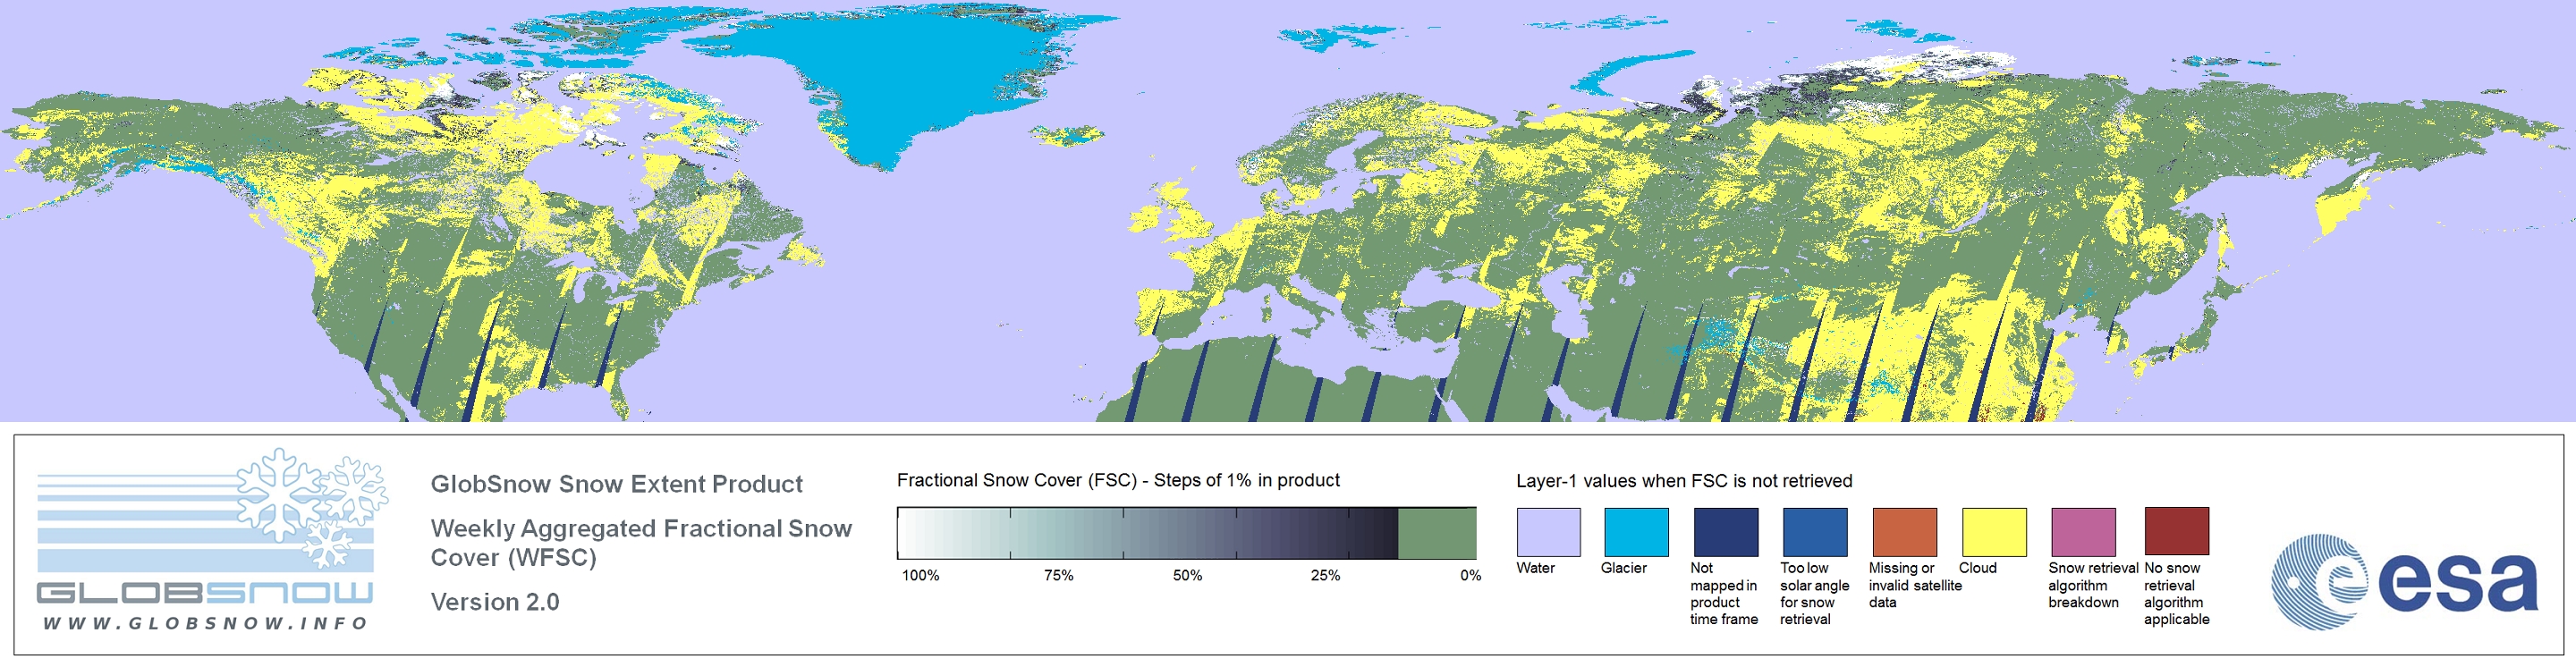This screenshot has height=667, width=2576.
Task: Click the ESA logo
Action: [x=2404, y=581]
